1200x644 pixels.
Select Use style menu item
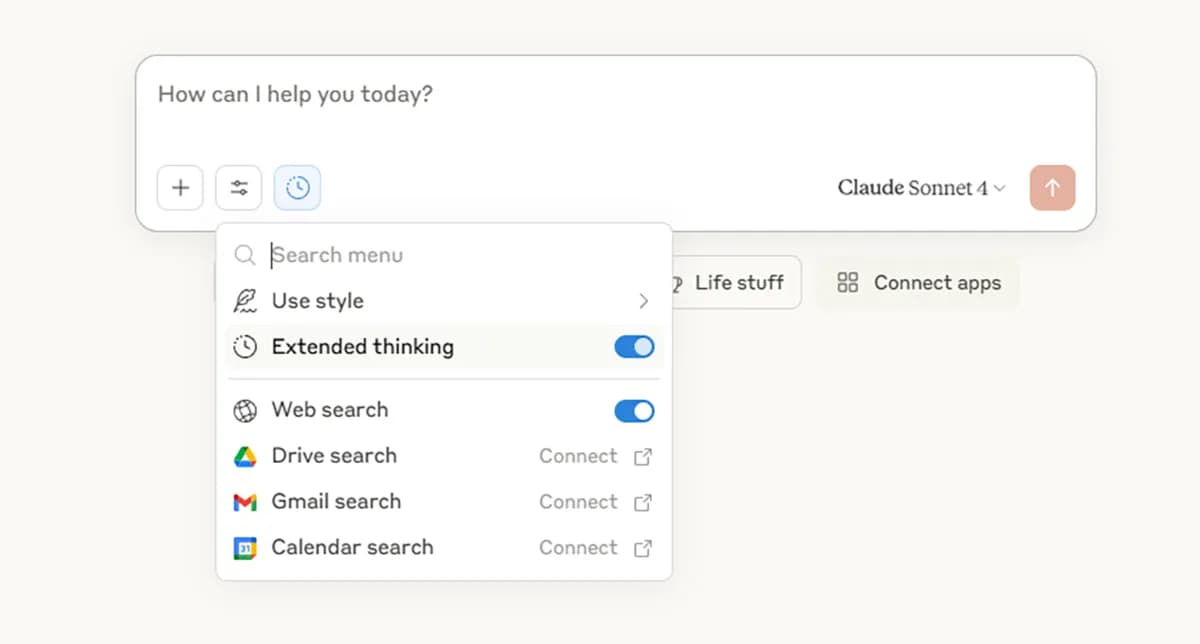[x=318, y=301]
